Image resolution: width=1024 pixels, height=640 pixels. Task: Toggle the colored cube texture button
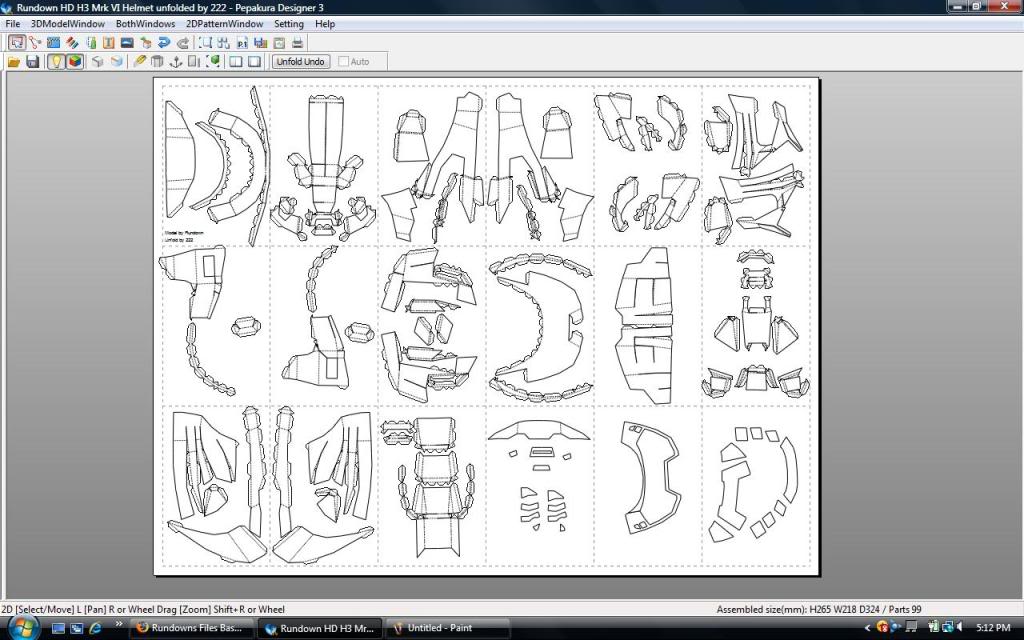[x=75, y=61]
